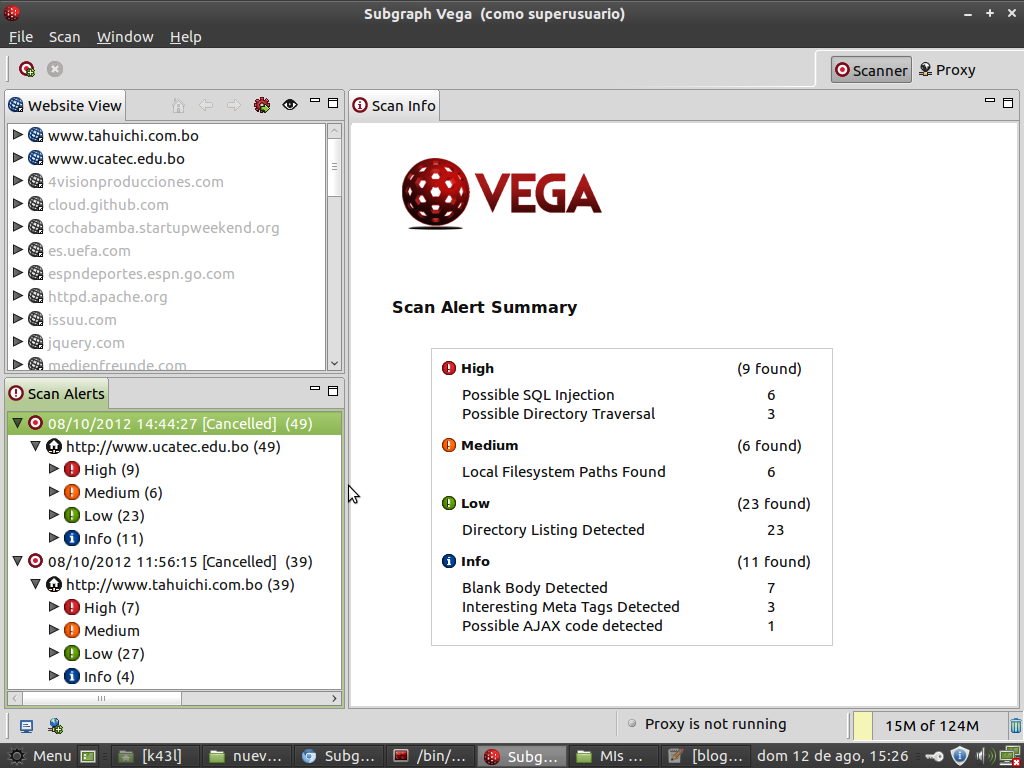Expand High (7) alerts under tahuichi

click(54, 607)
